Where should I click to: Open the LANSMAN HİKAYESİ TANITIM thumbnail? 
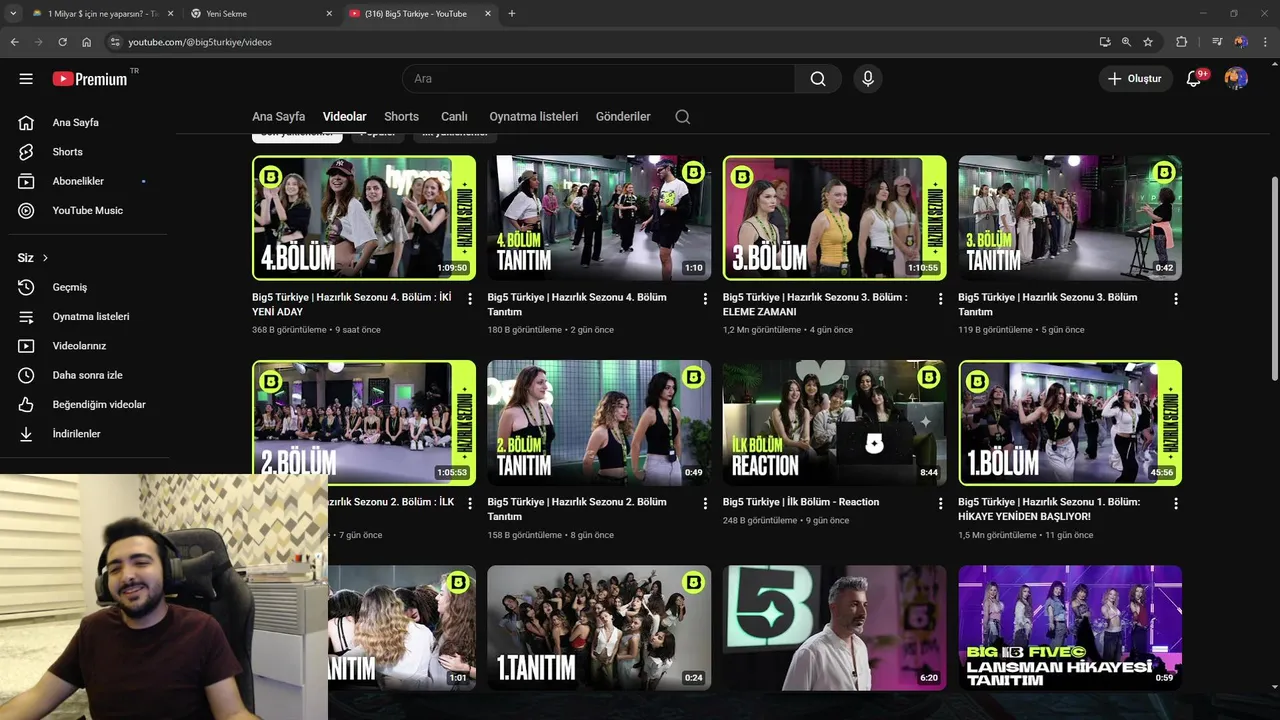[x=1070, y=628]
